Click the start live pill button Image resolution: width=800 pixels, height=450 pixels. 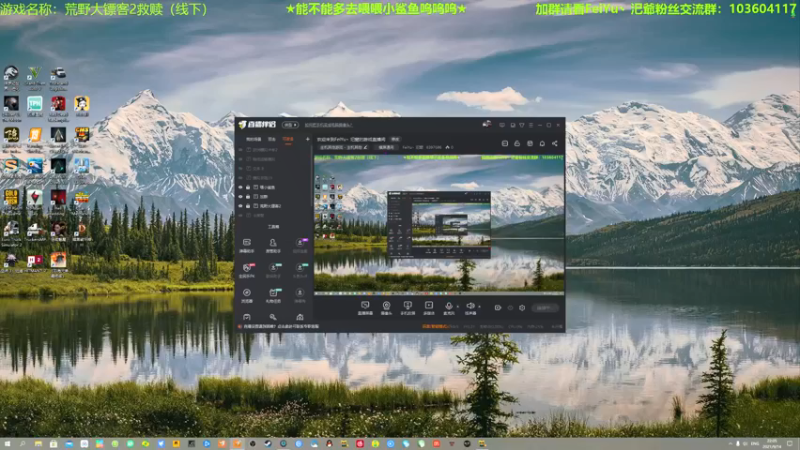[x=544, y=308]
